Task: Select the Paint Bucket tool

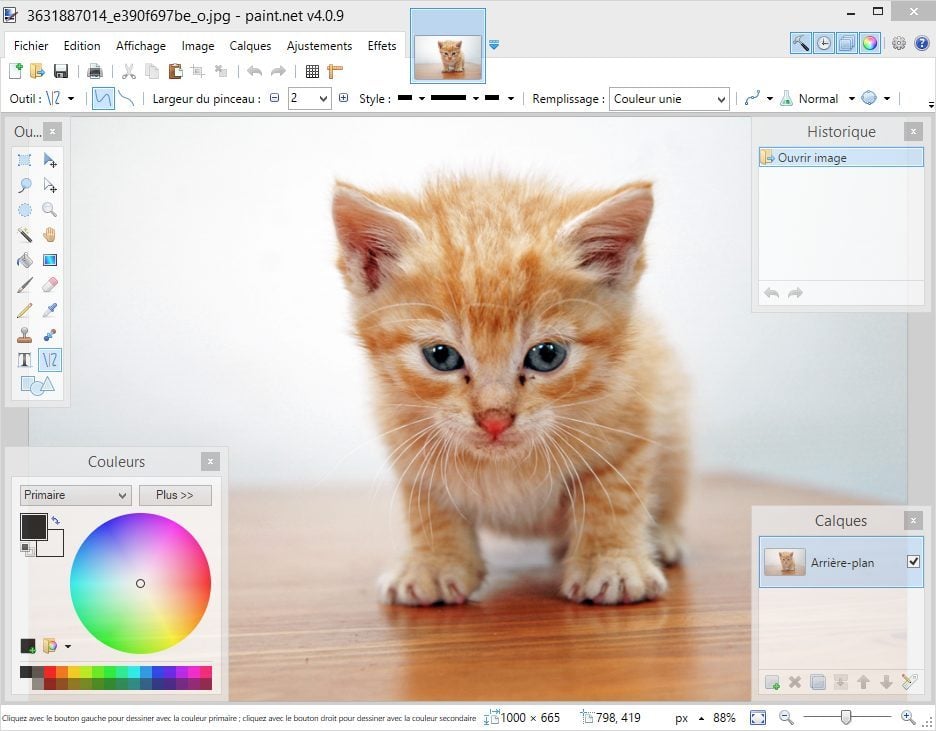Action: tap(25, 260)
